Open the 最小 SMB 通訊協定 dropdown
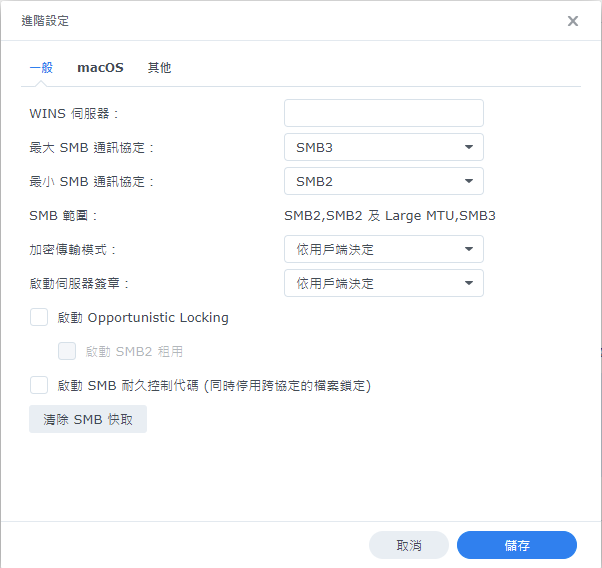 [x=384, y=181]
